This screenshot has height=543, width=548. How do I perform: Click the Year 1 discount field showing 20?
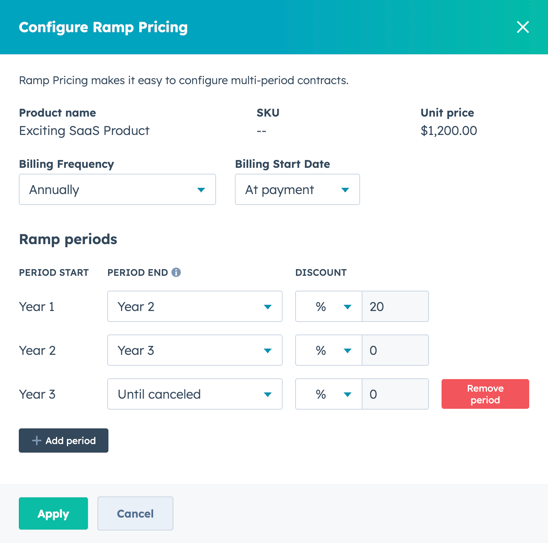(x=395, y=306)
